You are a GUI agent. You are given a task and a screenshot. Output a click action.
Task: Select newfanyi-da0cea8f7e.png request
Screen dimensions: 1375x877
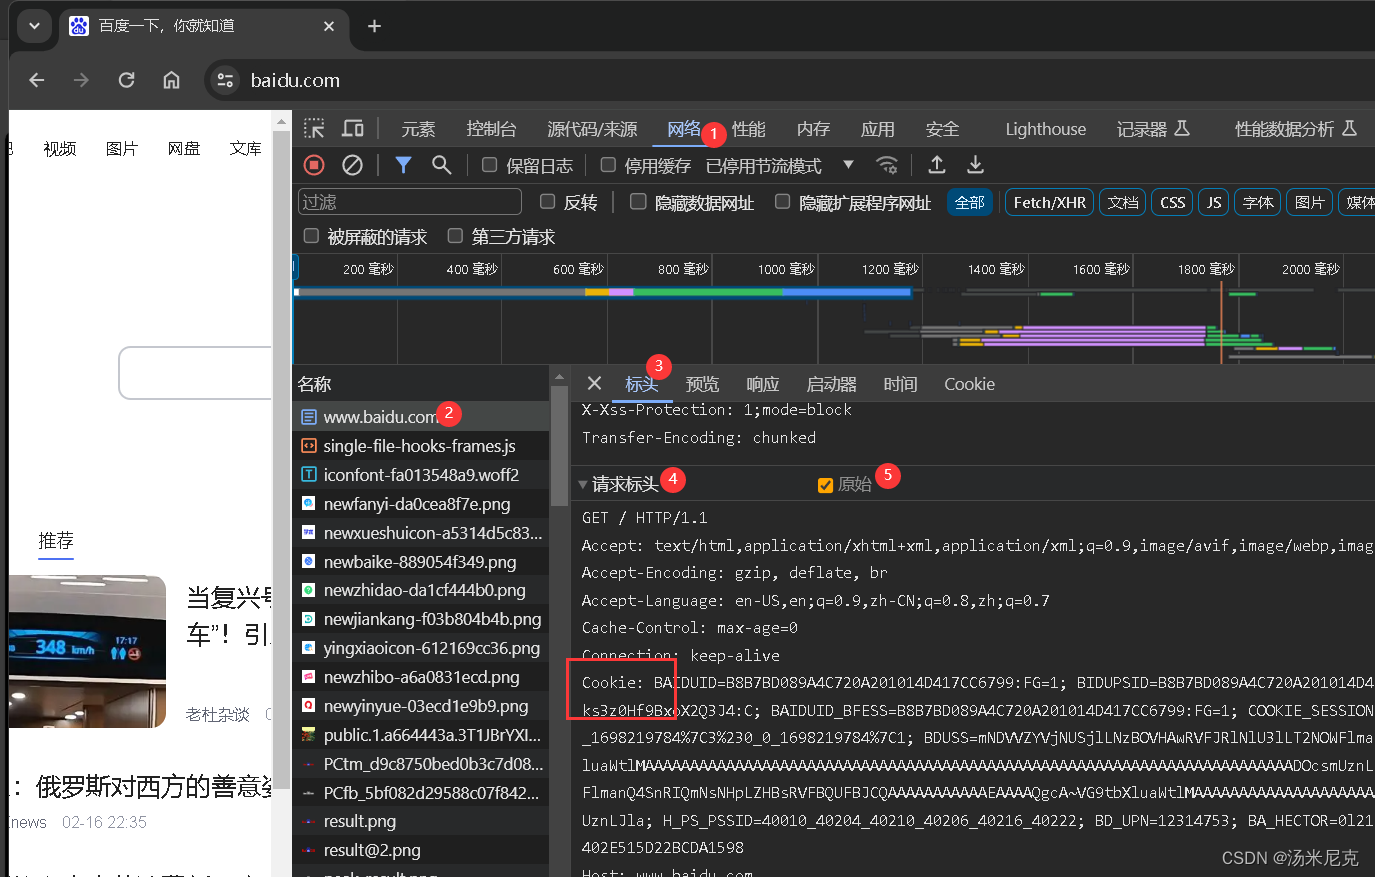point(421,503)
